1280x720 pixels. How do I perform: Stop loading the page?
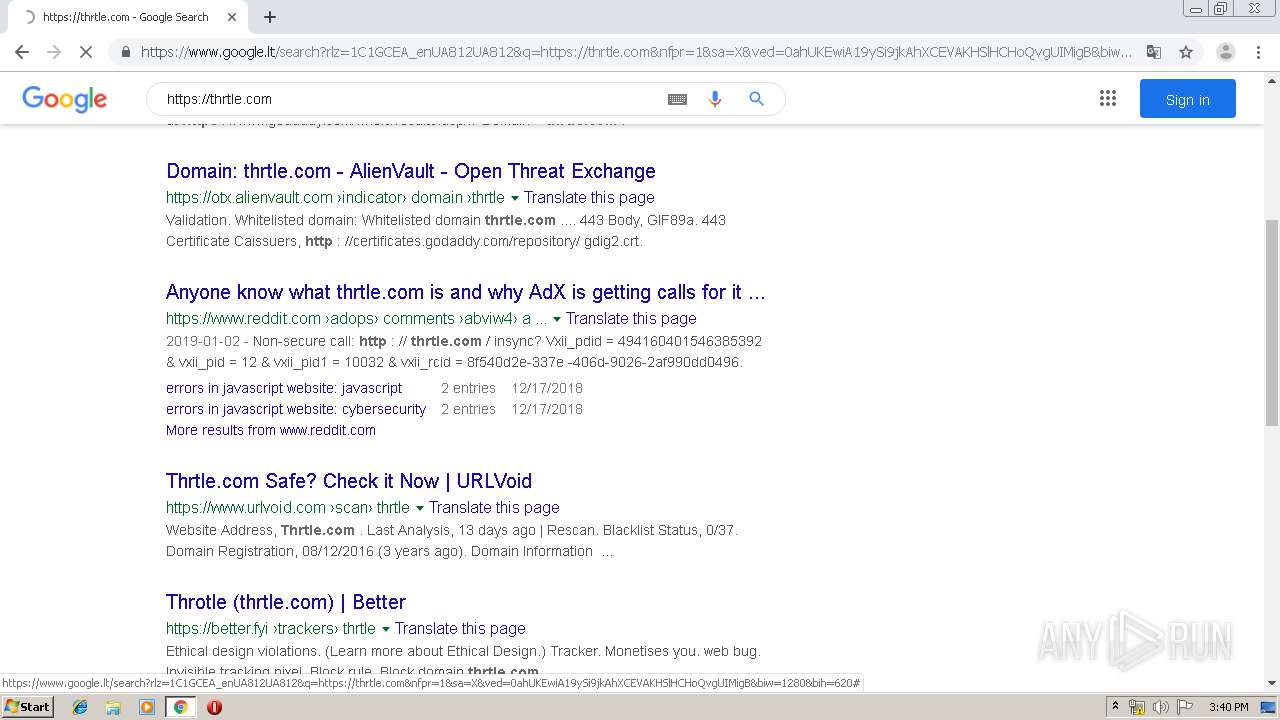(86, 52)
